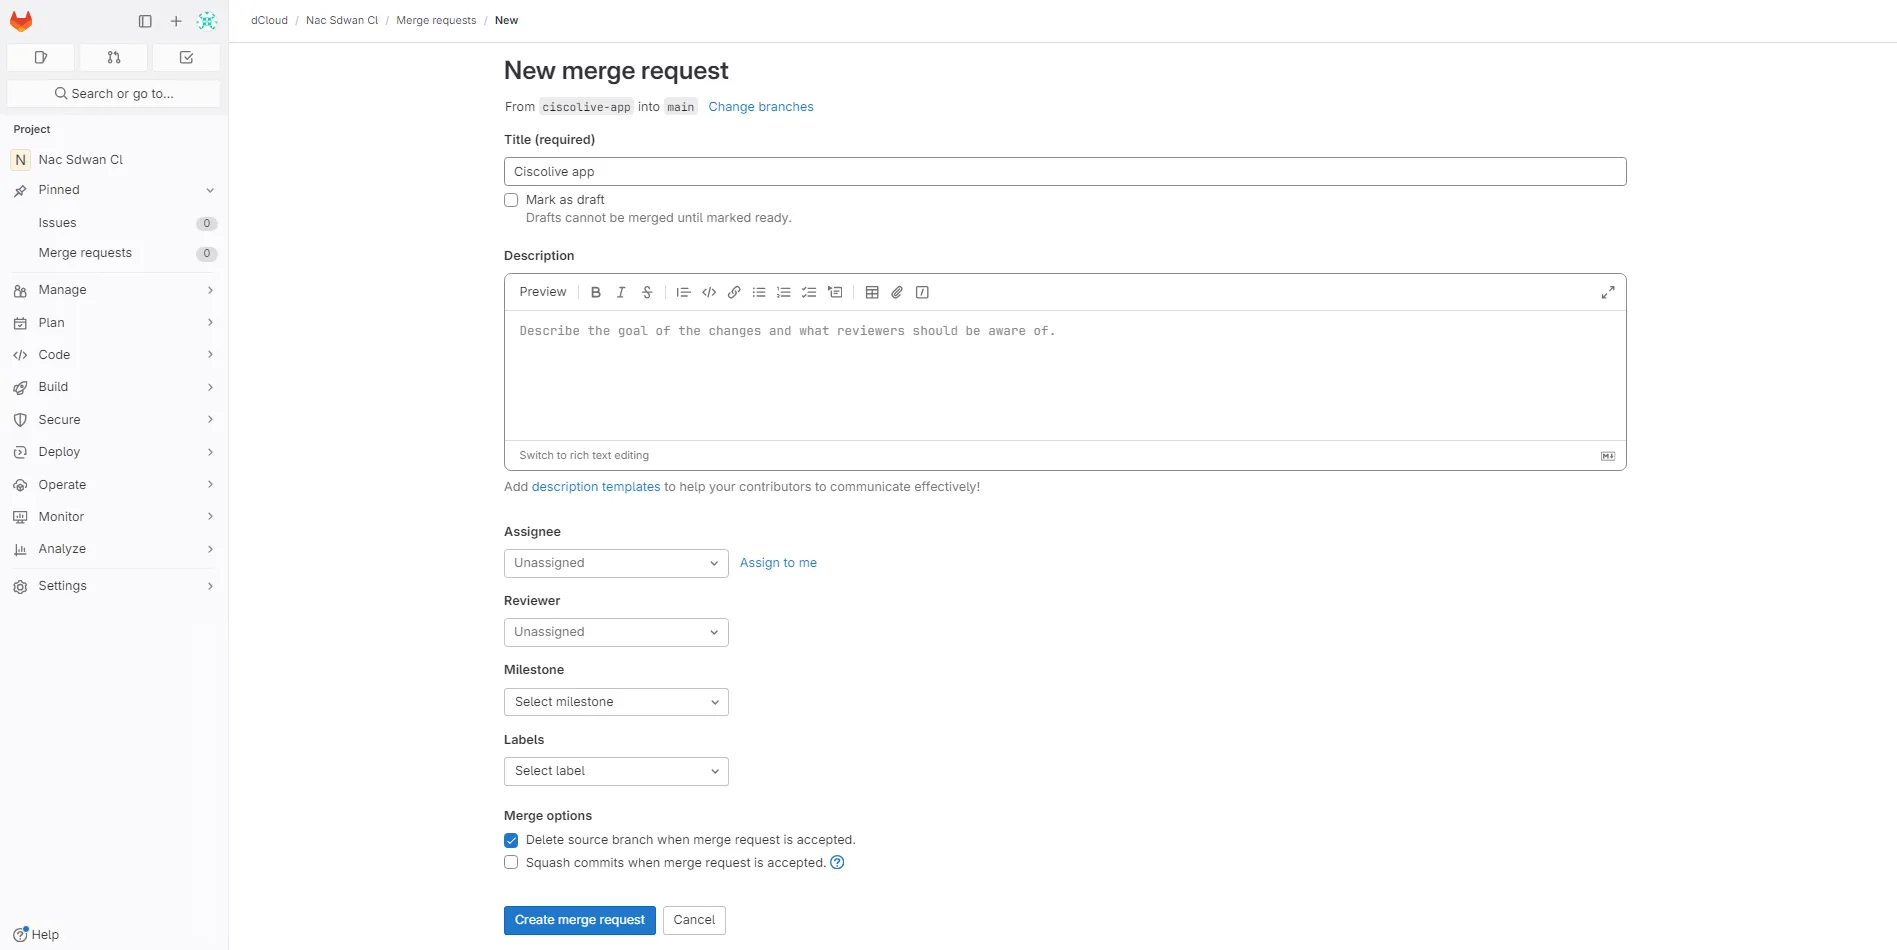Expand the description editor to full screen
Screen dimensions: 1897x950
[x=1607, y=292]
